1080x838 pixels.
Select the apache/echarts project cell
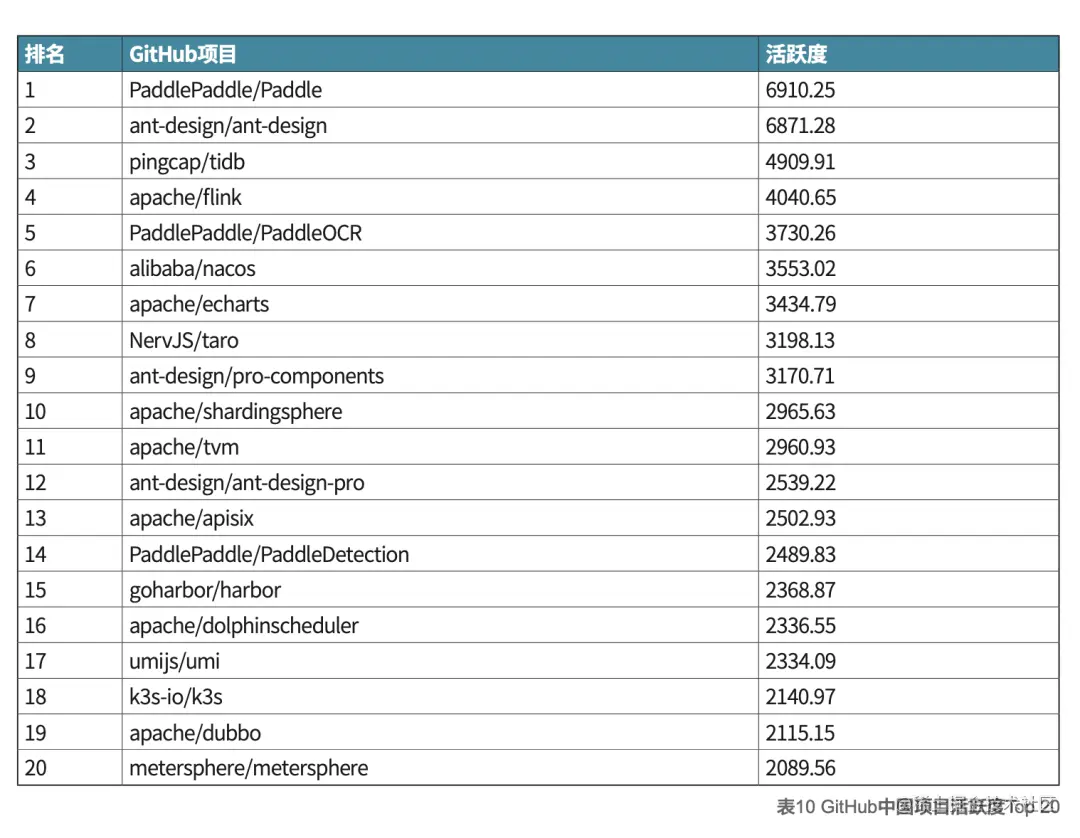(x=440, y=304)
